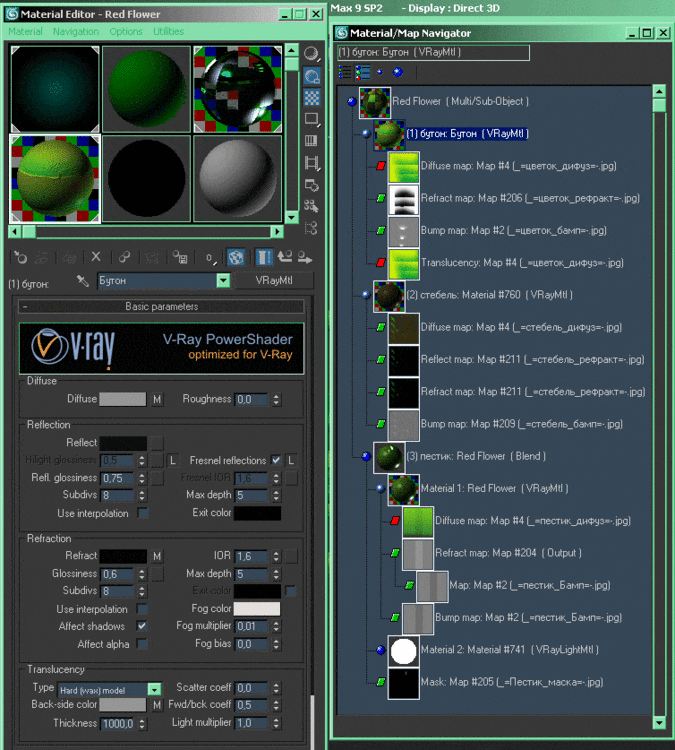Image resolution: width=675 pixels, height=750 pixels.
Task: Open the Options menu
Action: click(x=126, y=32)
